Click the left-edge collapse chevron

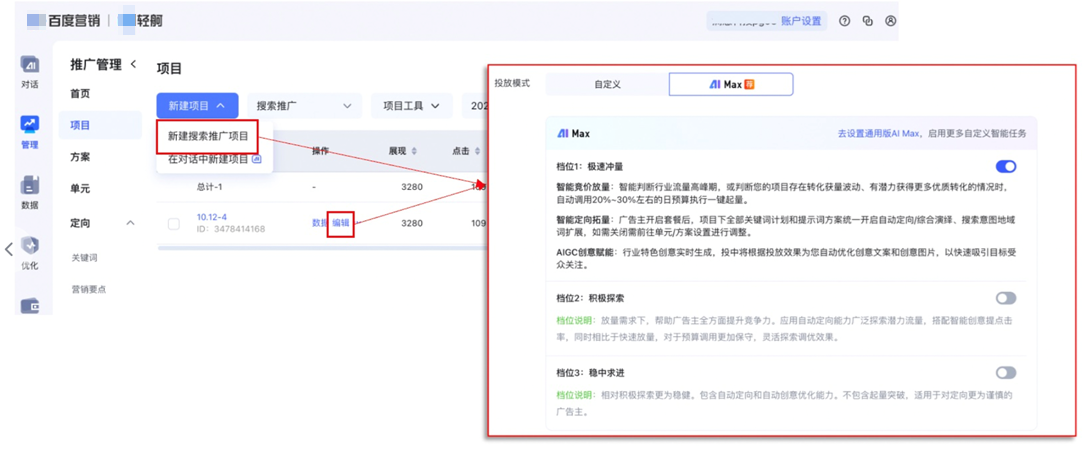tap(8, 249)
